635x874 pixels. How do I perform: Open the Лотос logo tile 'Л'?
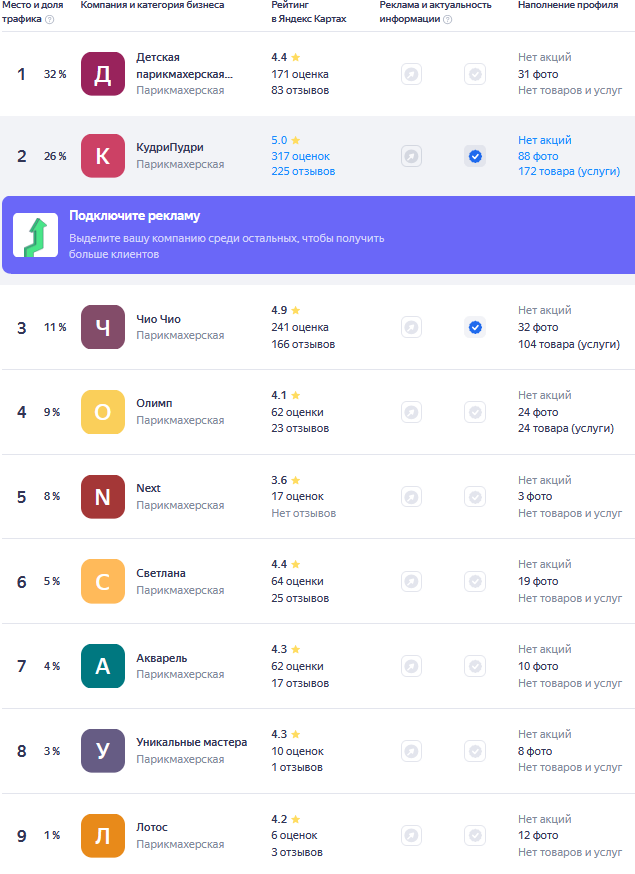pos(103,836)
